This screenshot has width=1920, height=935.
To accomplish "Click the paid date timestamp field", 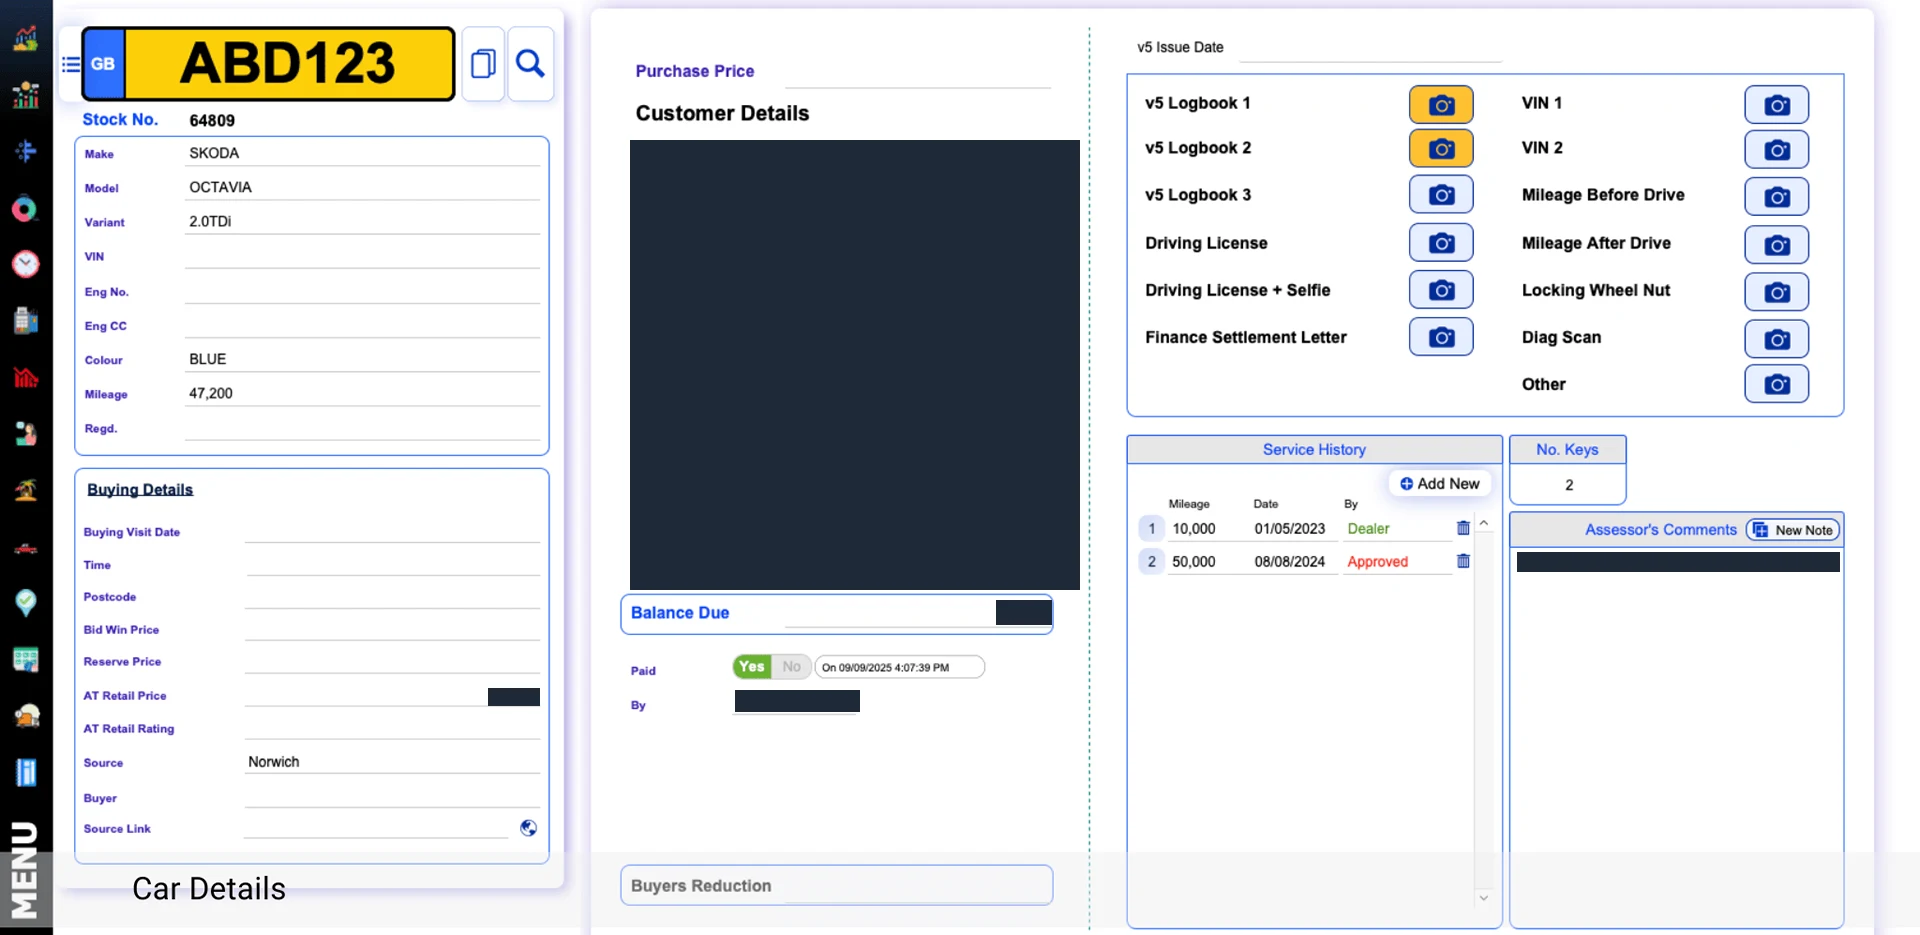I will point(899,667).
